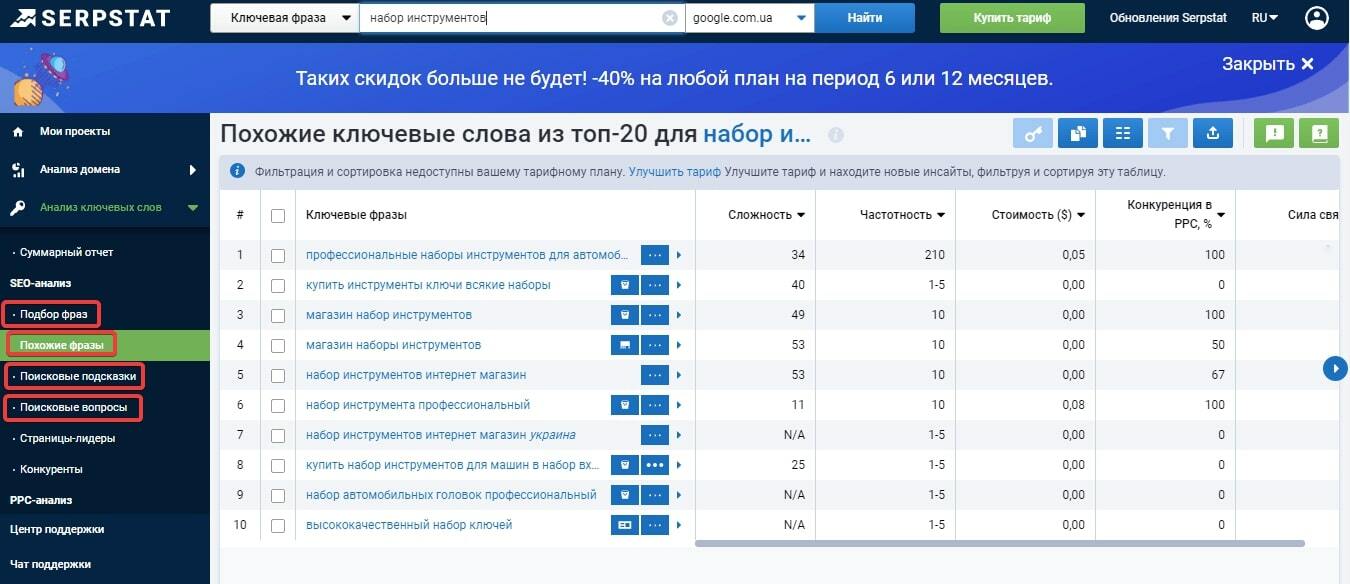Check the box for row 7 with 'украина'
The width and height of the screenshot is (1350, 584).
tap(278, 435)
